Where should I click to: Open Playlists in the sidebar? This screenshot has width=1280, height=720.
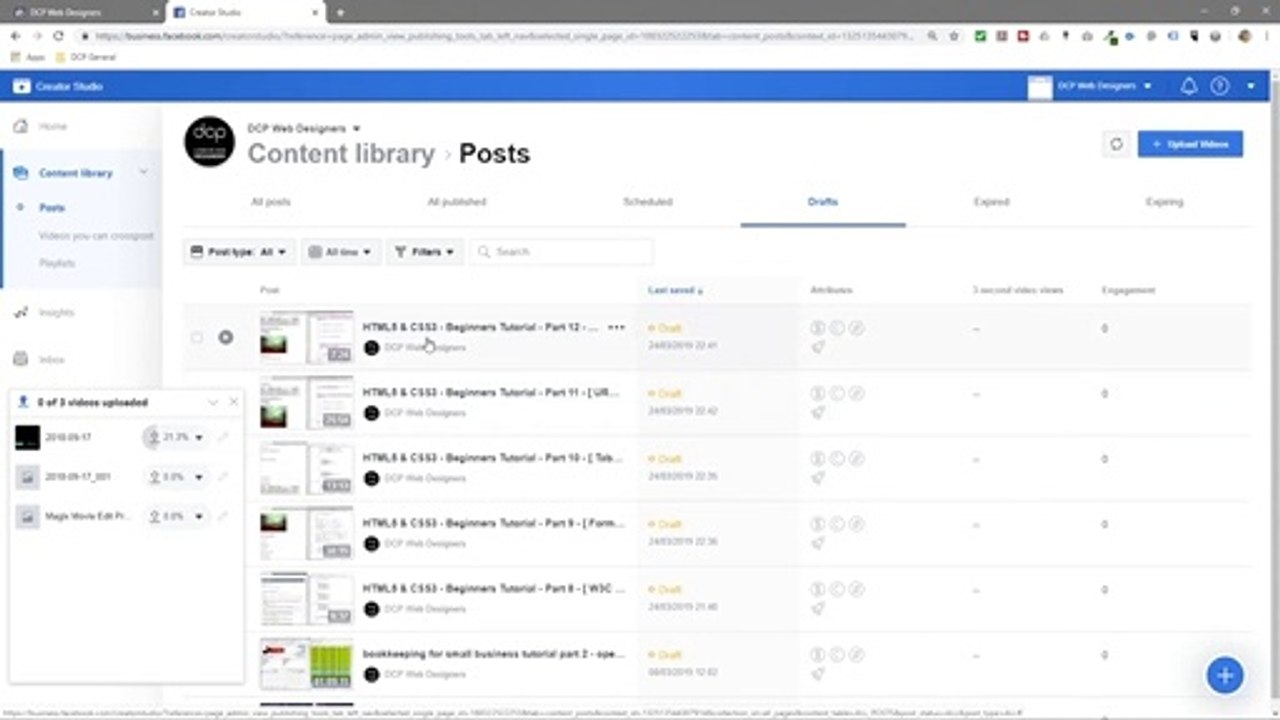[x=57, y=263]
